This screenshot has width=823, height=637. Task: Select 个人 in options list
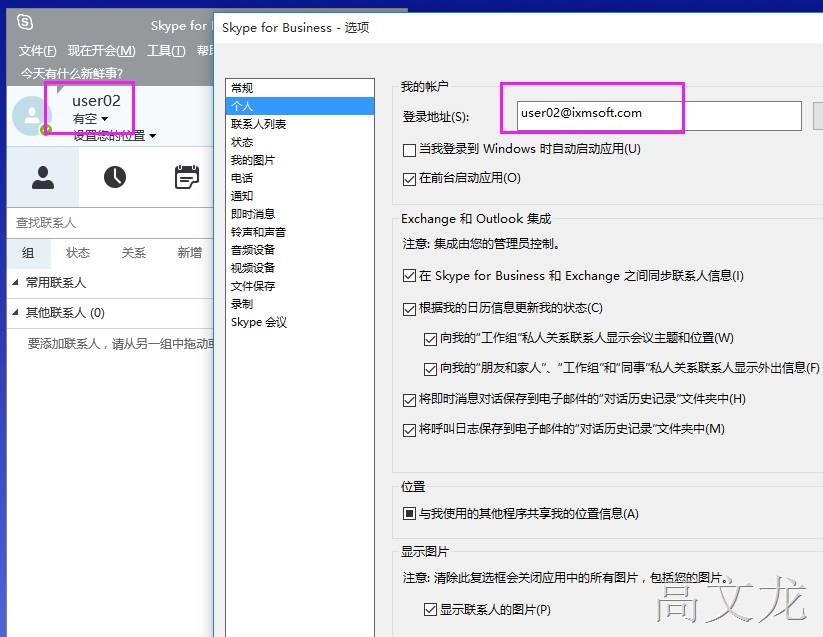click(300, 106)
